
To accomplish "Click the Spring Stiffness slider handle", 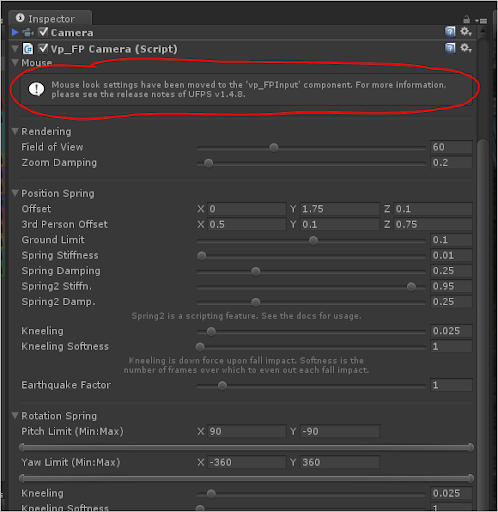I will (x=201, y=256).
